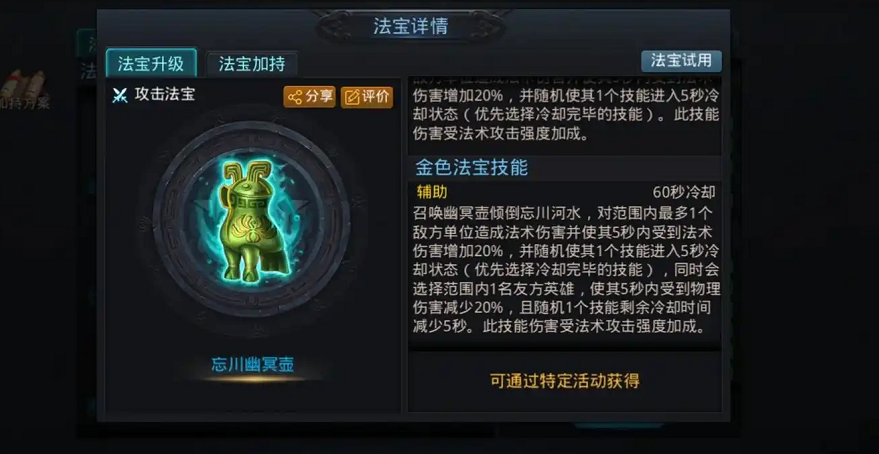The image size is (879, 454).
Task: Switch to the 法宝升级 tab
Action: tap(151, 63)
